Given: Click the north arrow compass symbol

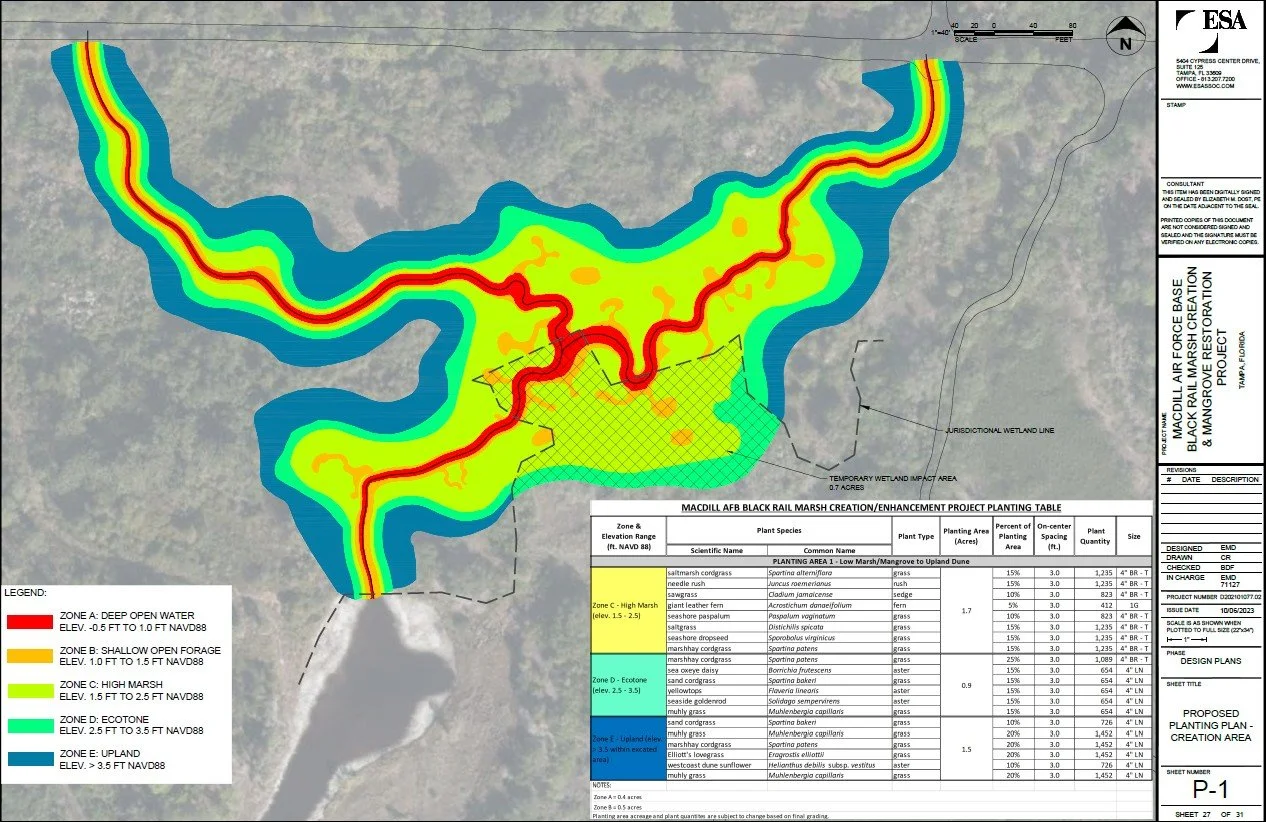Looking at the screenshot, I should [1125, 36].
